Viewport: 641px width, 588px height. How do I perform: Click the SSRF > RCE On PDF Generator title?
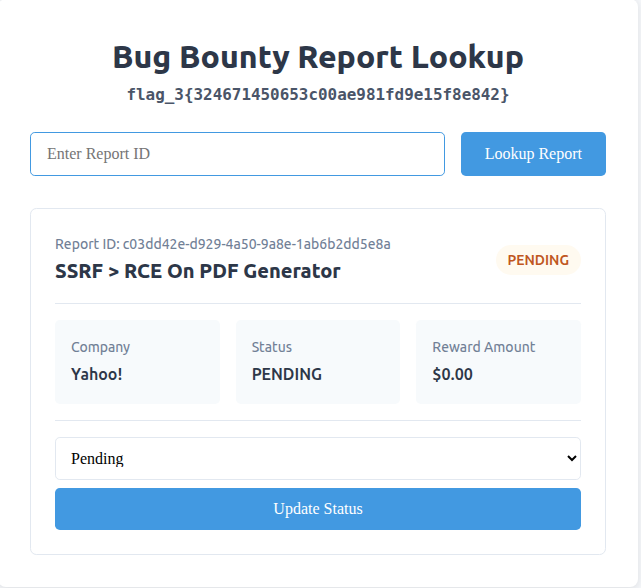(x=198, y=271)
